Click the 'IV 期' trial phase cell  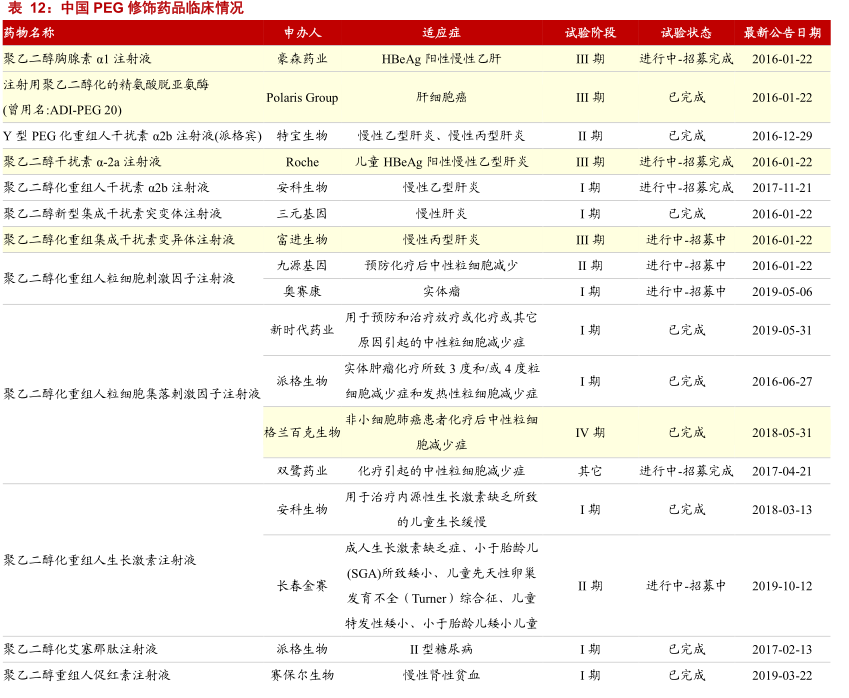click(590, 432)
